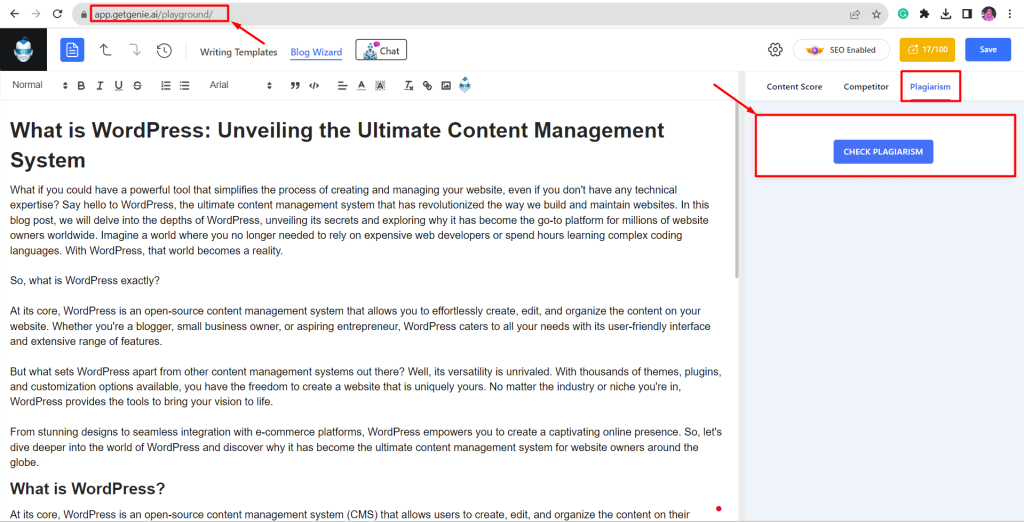
Task: Share this page from address bar
Action: pos(855,14)
